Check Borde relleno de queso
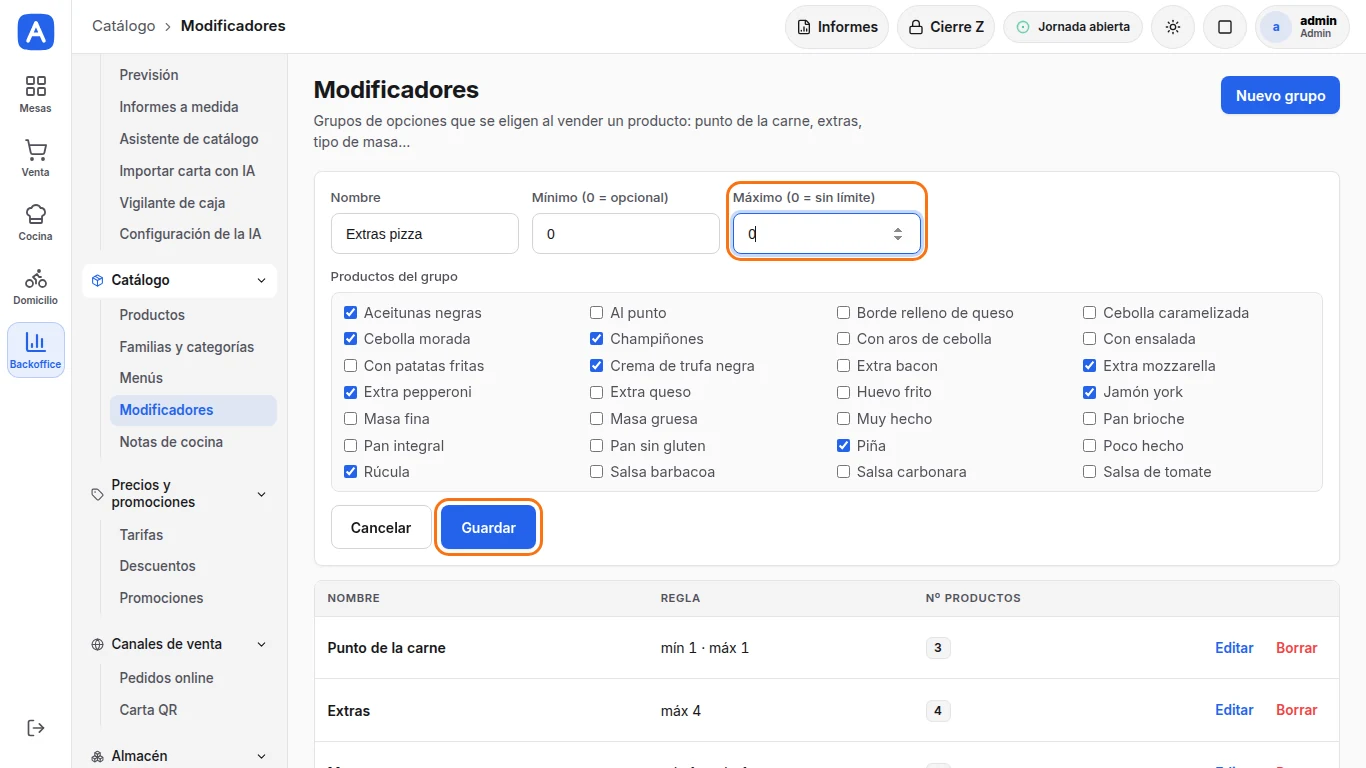The width and height of the screenshot is (1366, 768). pos(843,313)
